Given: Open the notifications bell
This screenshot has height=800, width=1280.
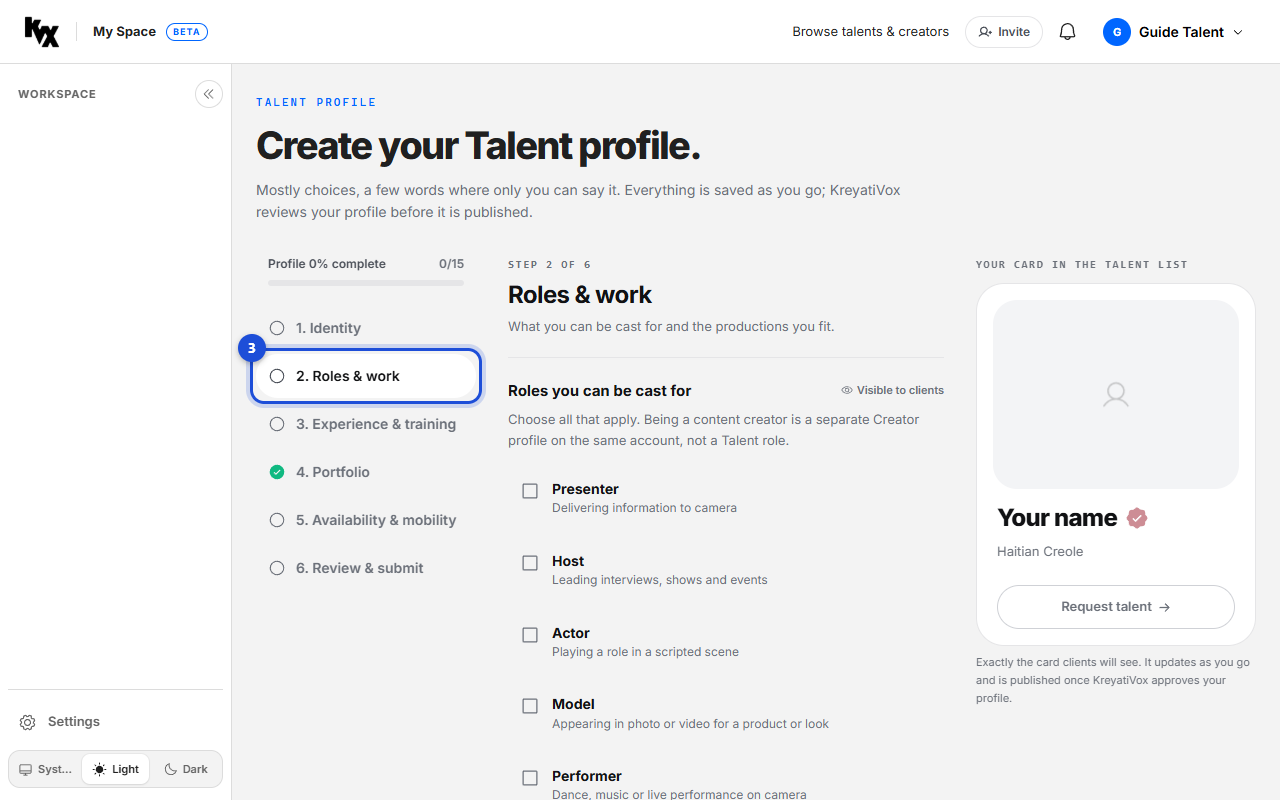Looking at the screenshot, I should (1067, 32).
